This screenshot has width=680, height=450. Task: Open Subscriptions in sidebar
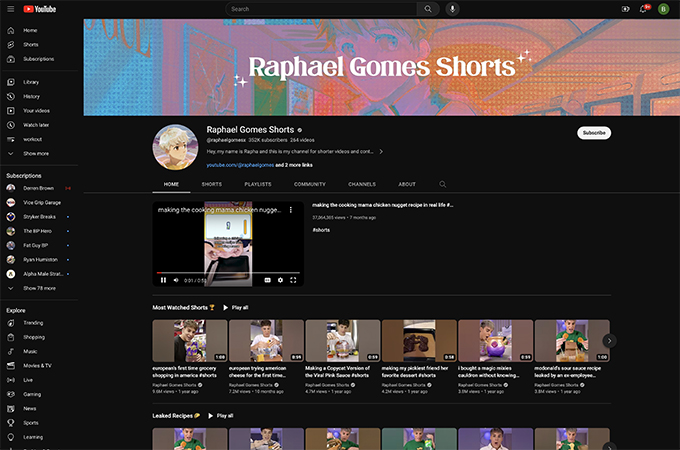point(39,59)
